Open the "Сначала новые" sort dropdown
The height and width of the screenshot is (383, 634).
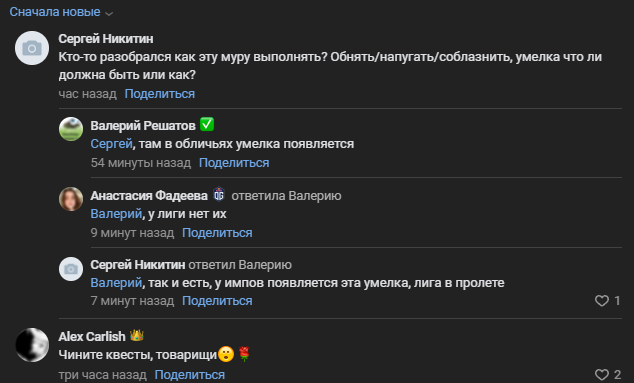click(x=61, y=12)
